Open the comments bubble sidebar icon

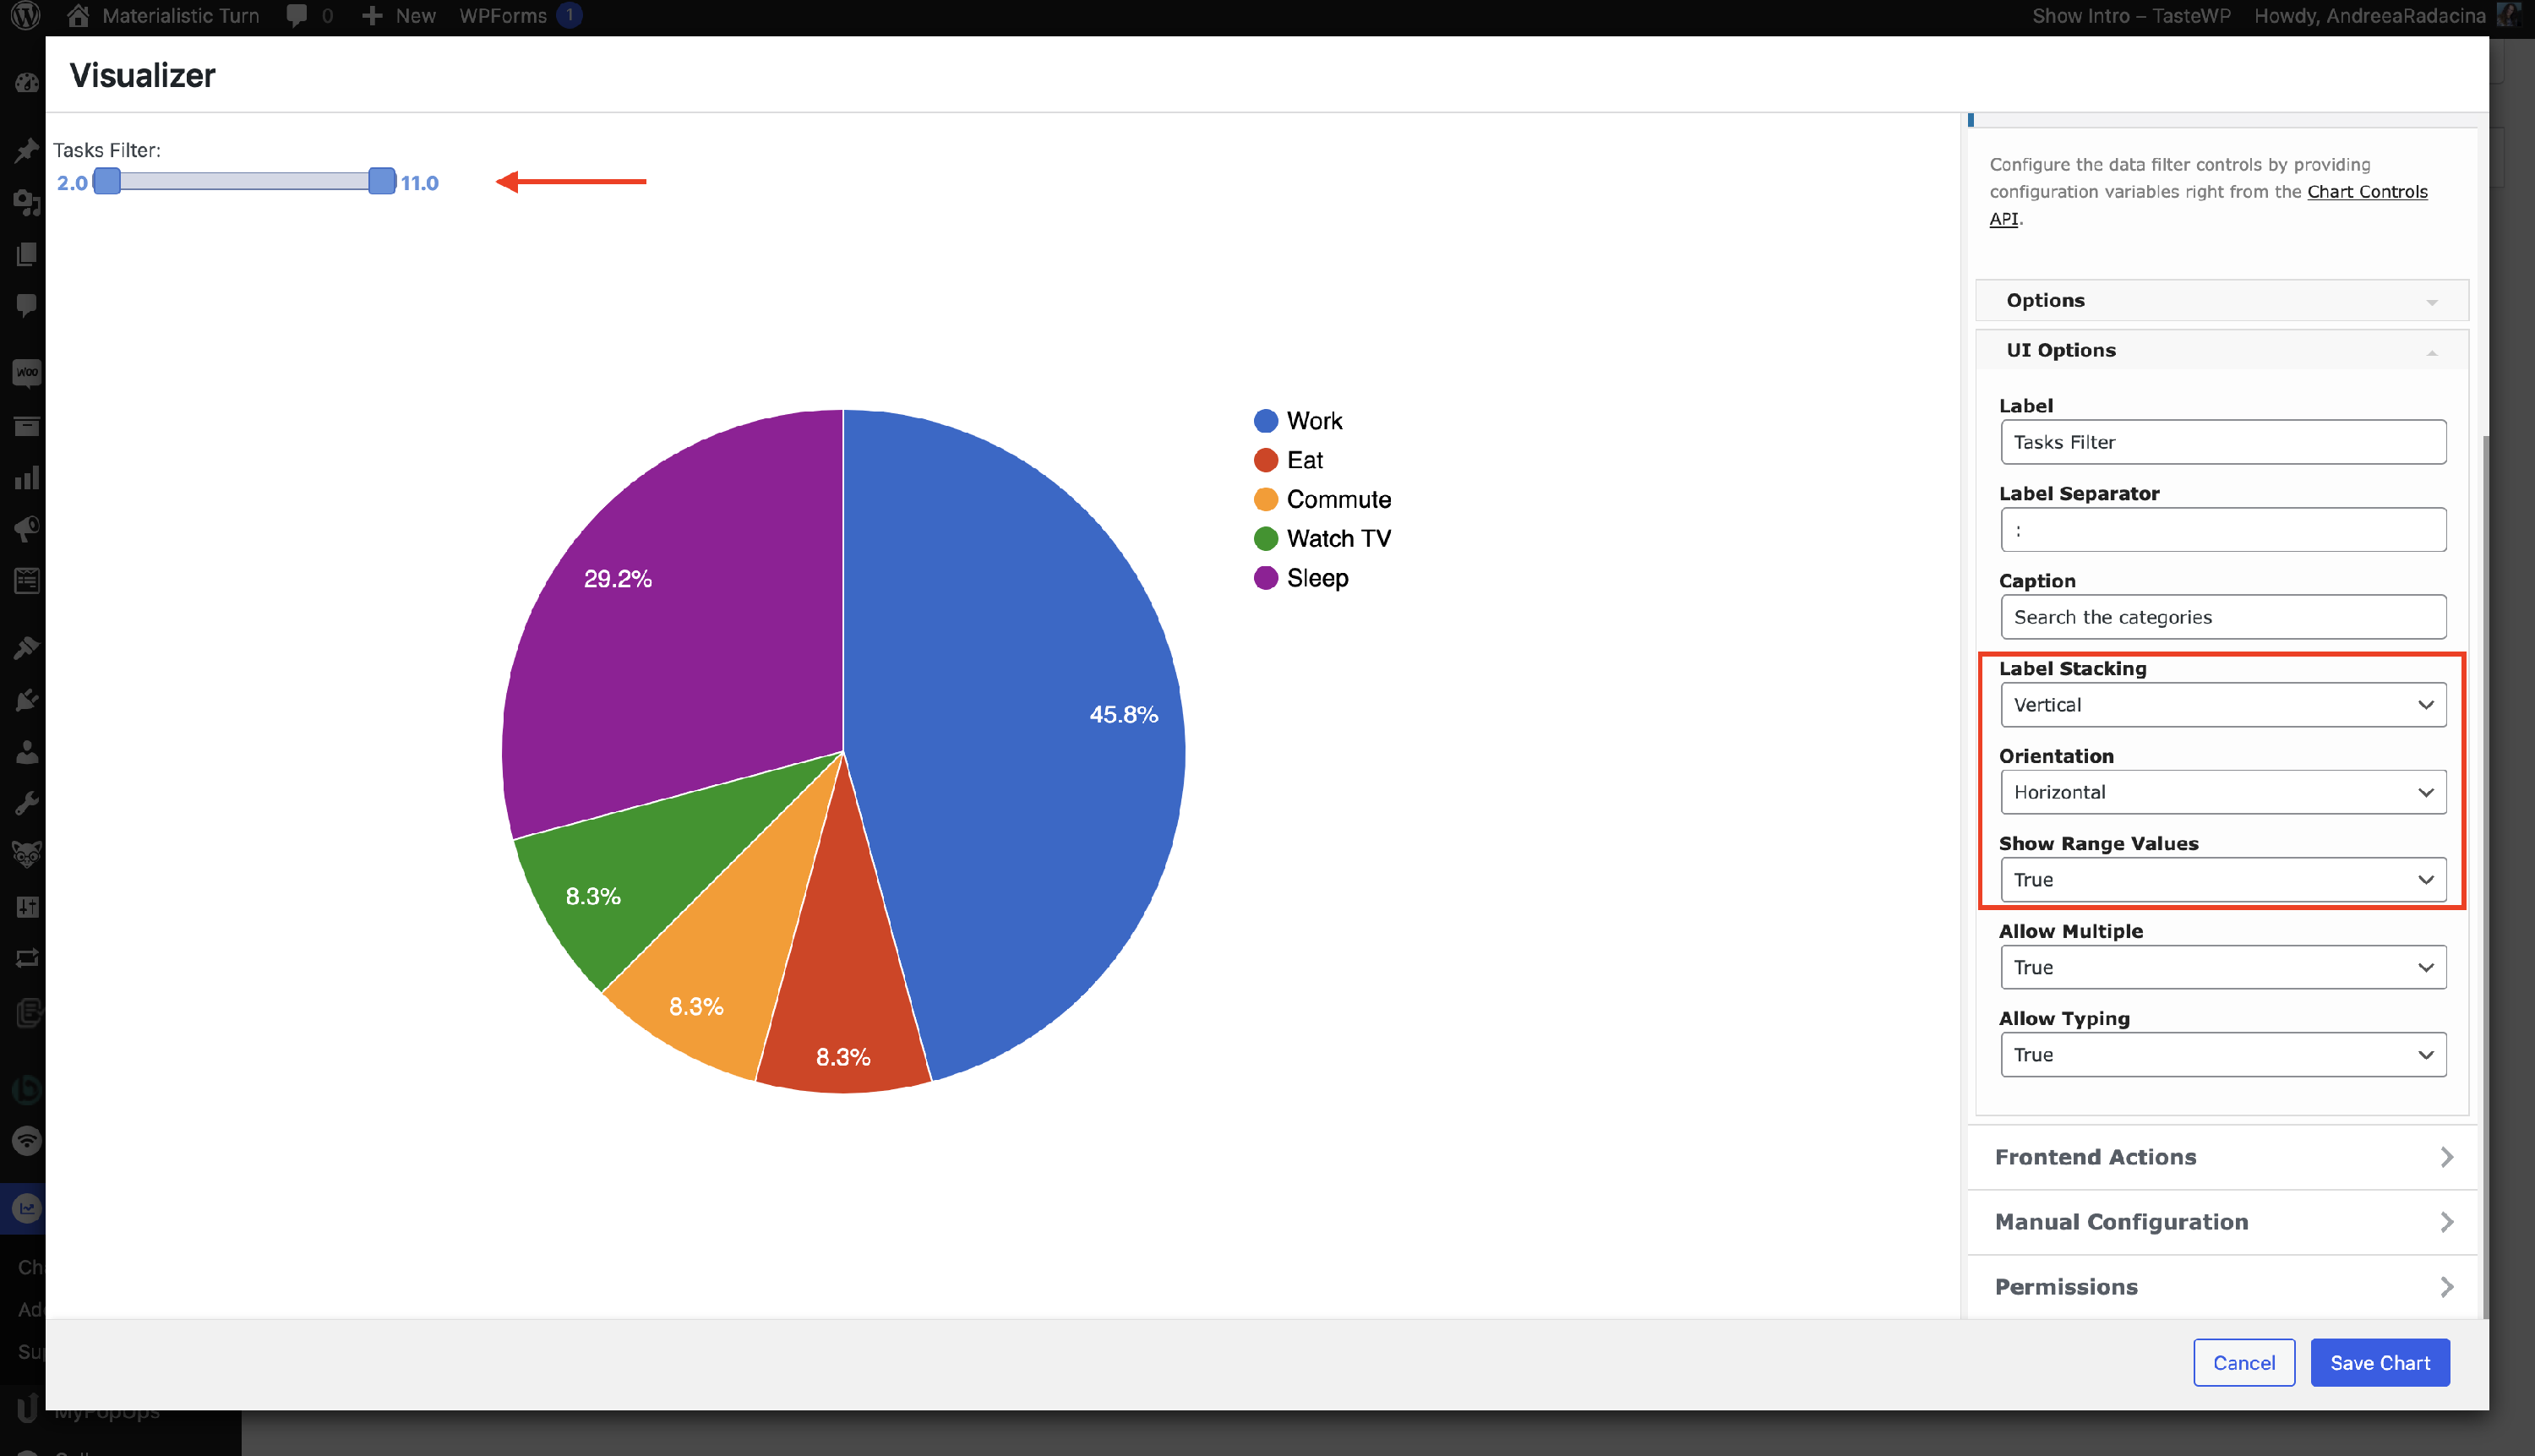click(26, 305)
